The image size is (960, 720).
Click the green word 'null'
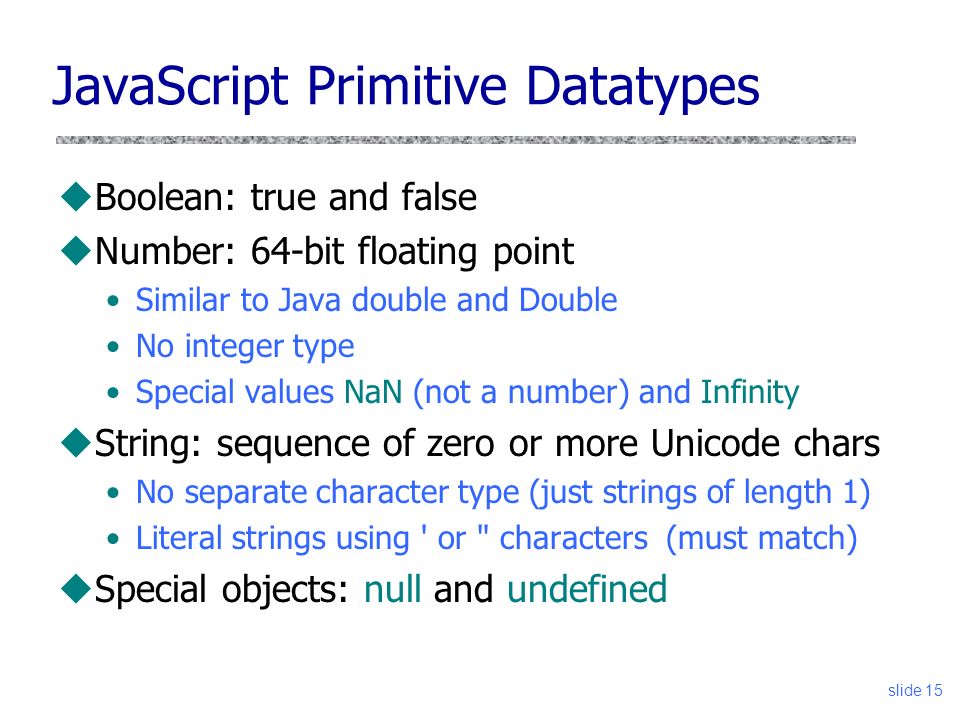point(392,589)
